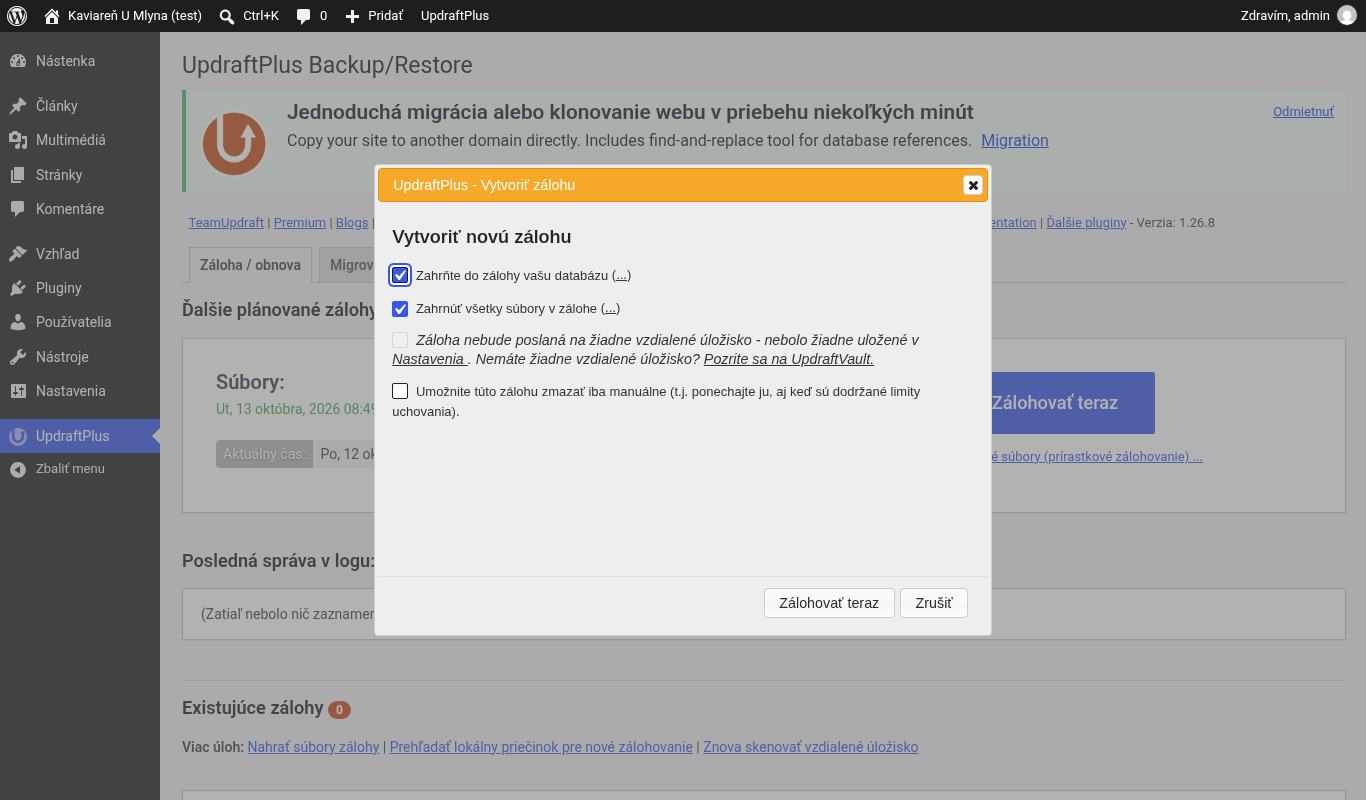Screen dimensions: 1366x800
Task: Uncheck include database in backup checkbox
Action: click(x=400, y=275)
